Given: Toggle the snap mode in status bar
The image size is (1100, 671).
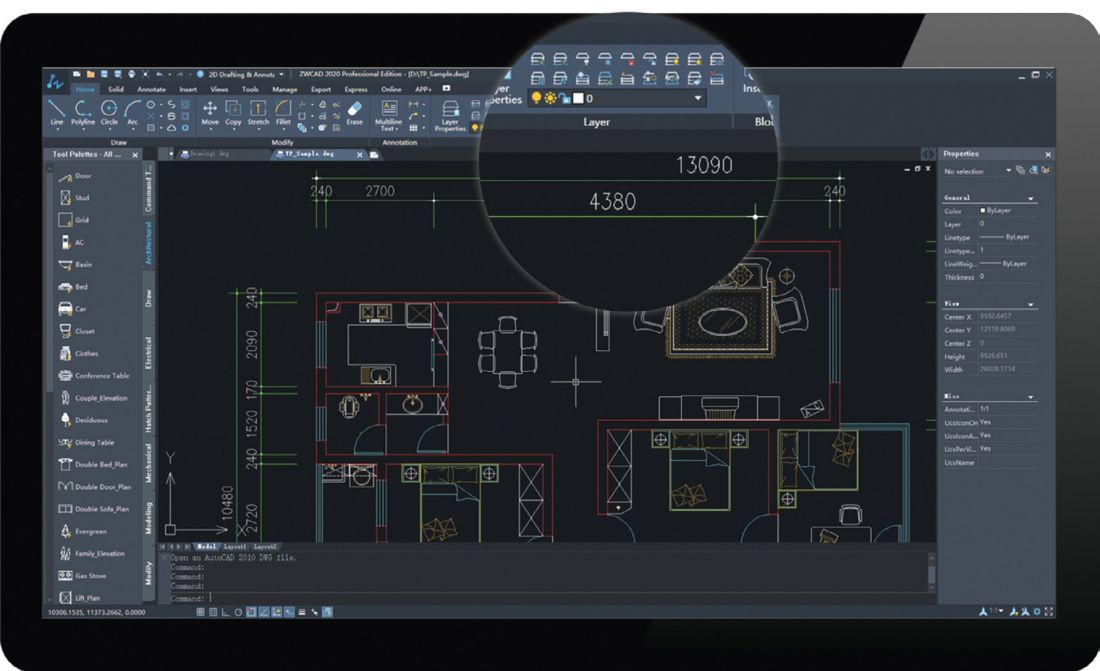Looking at the screenshot, I should pos(201,612).
